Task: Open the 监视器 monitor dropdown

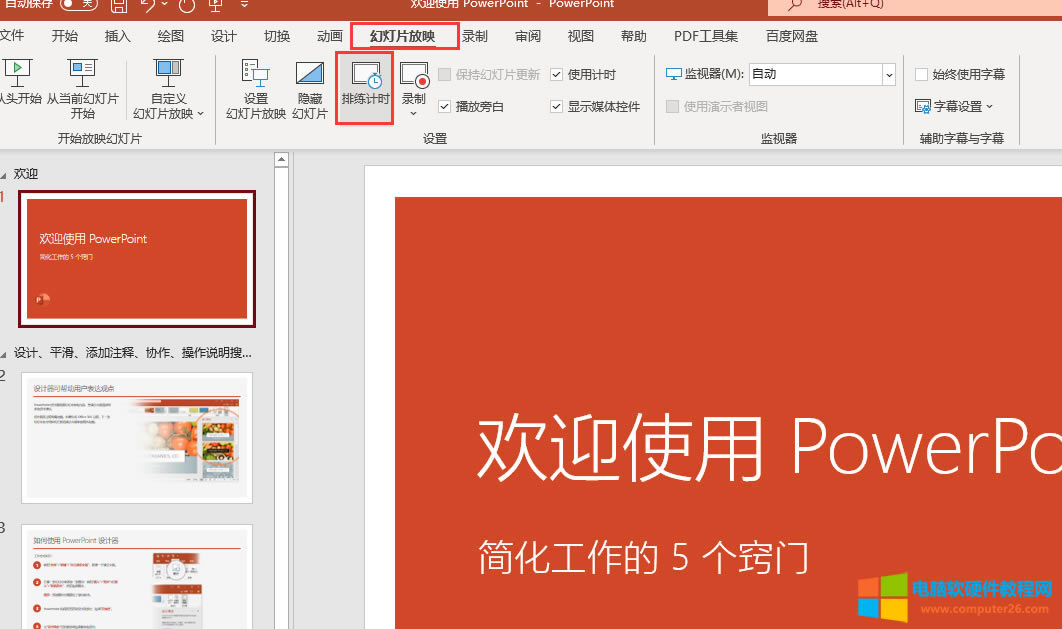Action: click(888, 75)
